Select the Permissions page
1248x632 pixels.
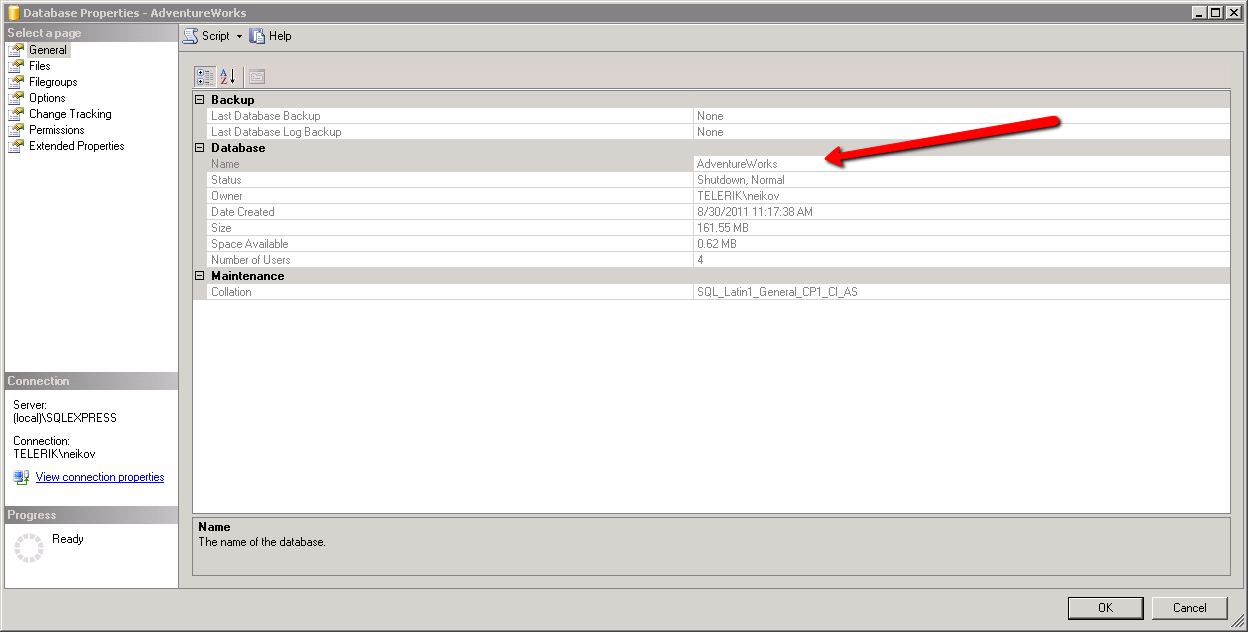tap(57, 130)
